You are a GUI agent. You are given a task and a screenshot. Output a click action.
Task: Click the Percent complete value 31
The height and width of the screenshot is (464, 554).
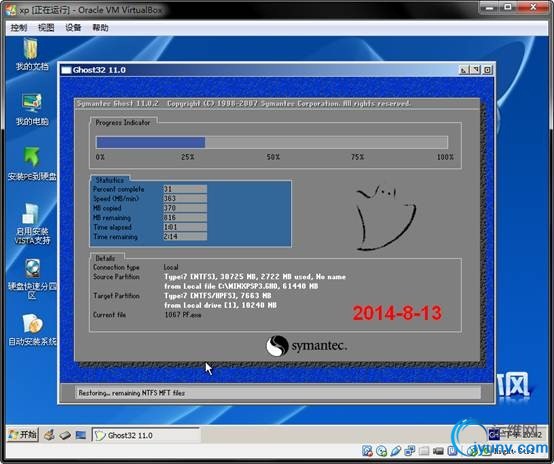click(x=185, y=189)
